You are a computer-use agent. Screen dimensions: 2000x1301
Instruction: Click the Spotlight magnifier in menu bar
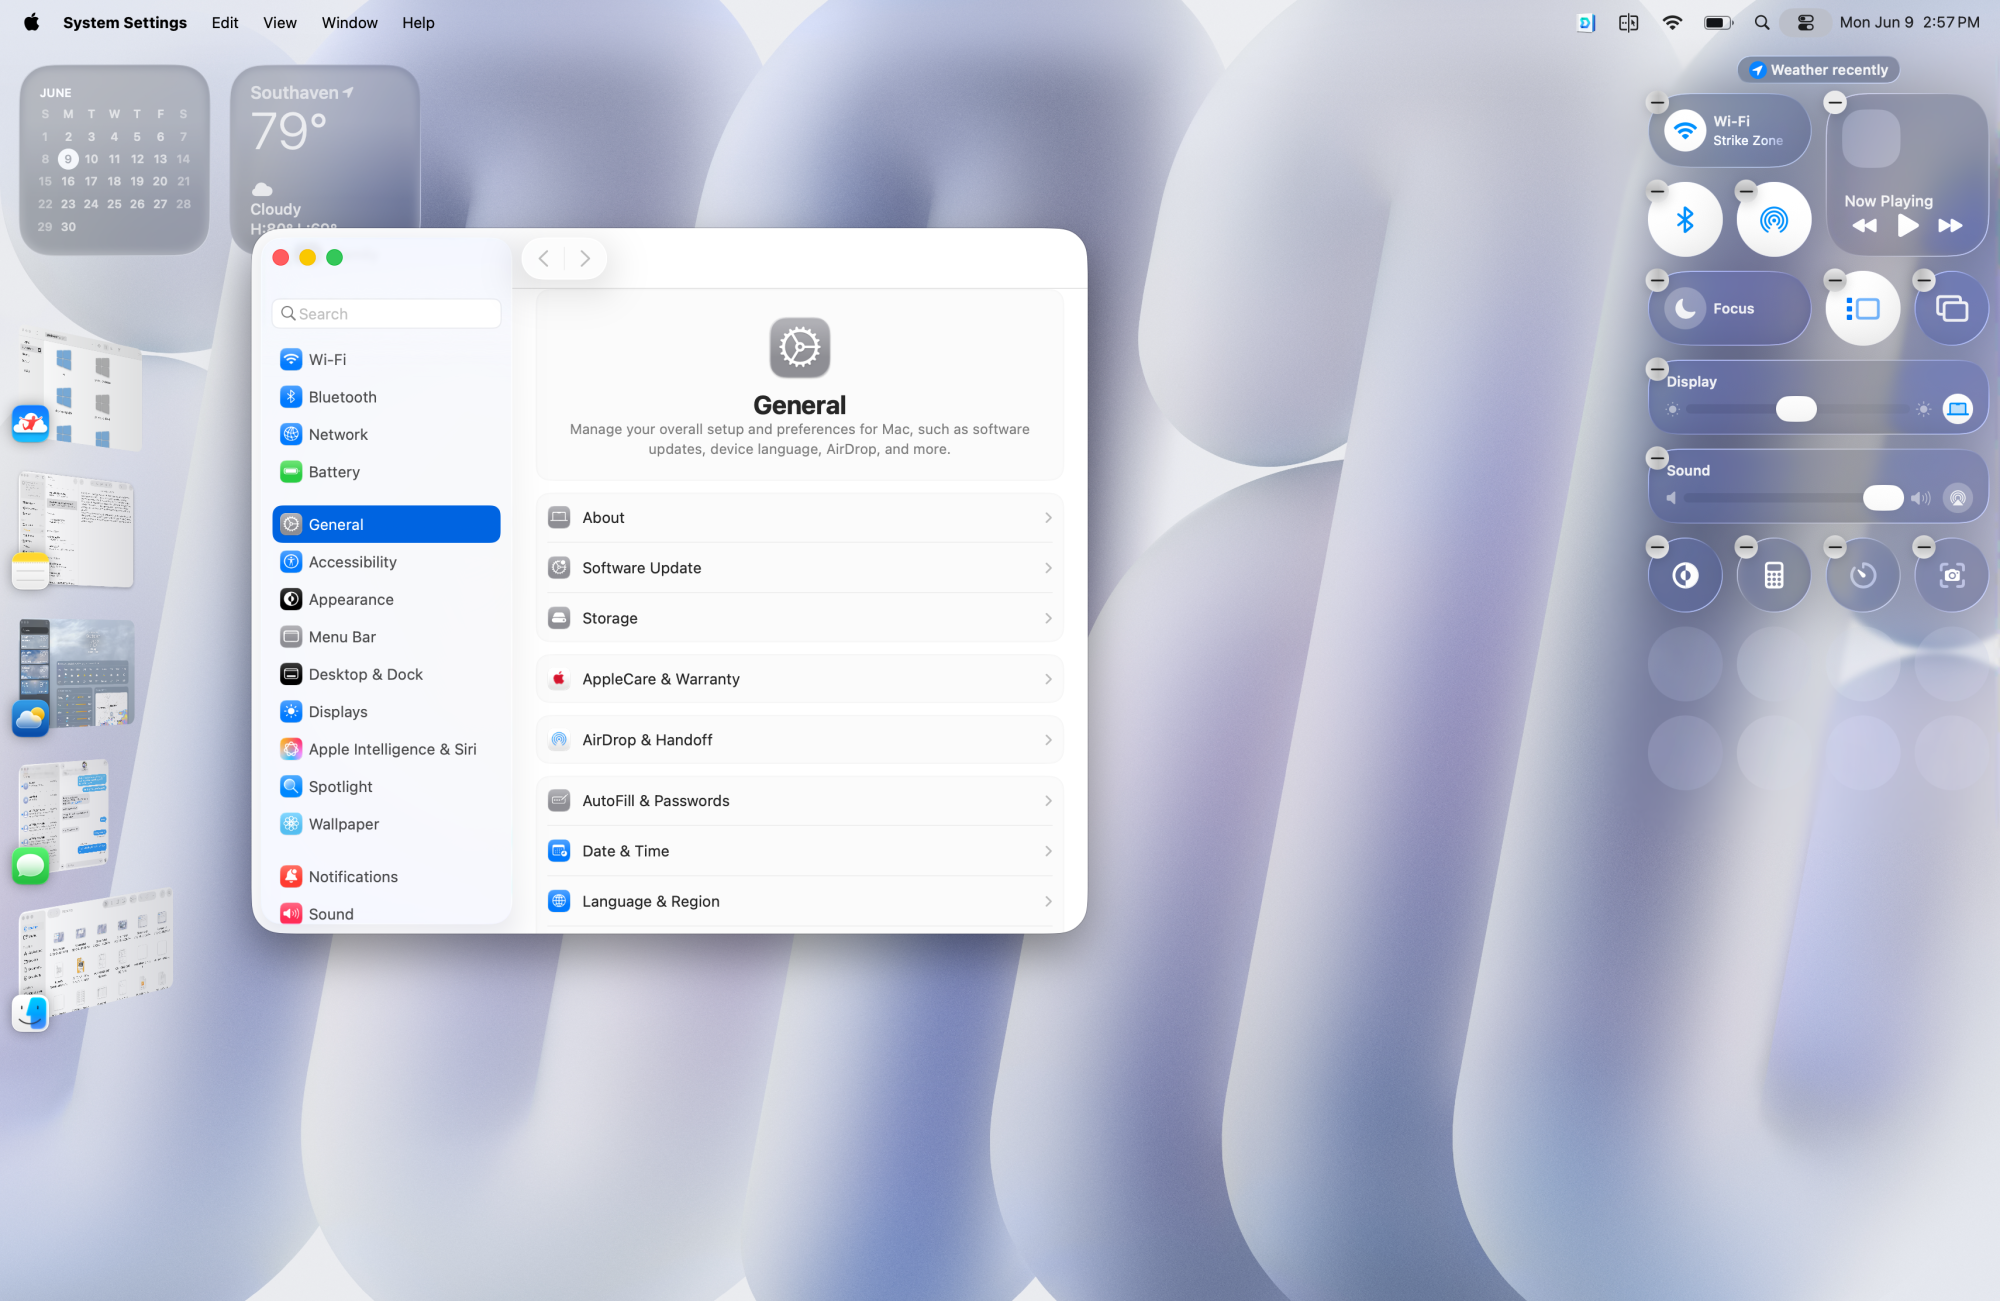point(1762,22)
